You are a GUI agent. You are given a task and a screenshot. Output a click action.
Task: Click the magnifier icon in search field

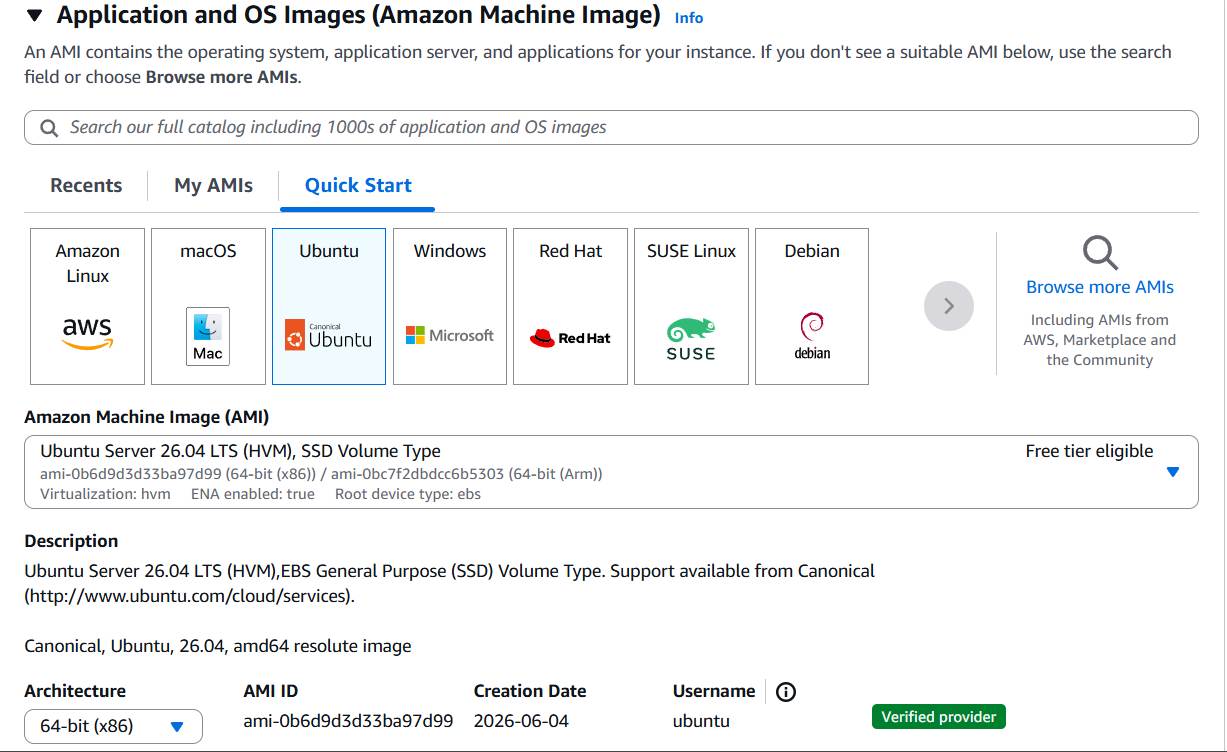coord(49,128)
